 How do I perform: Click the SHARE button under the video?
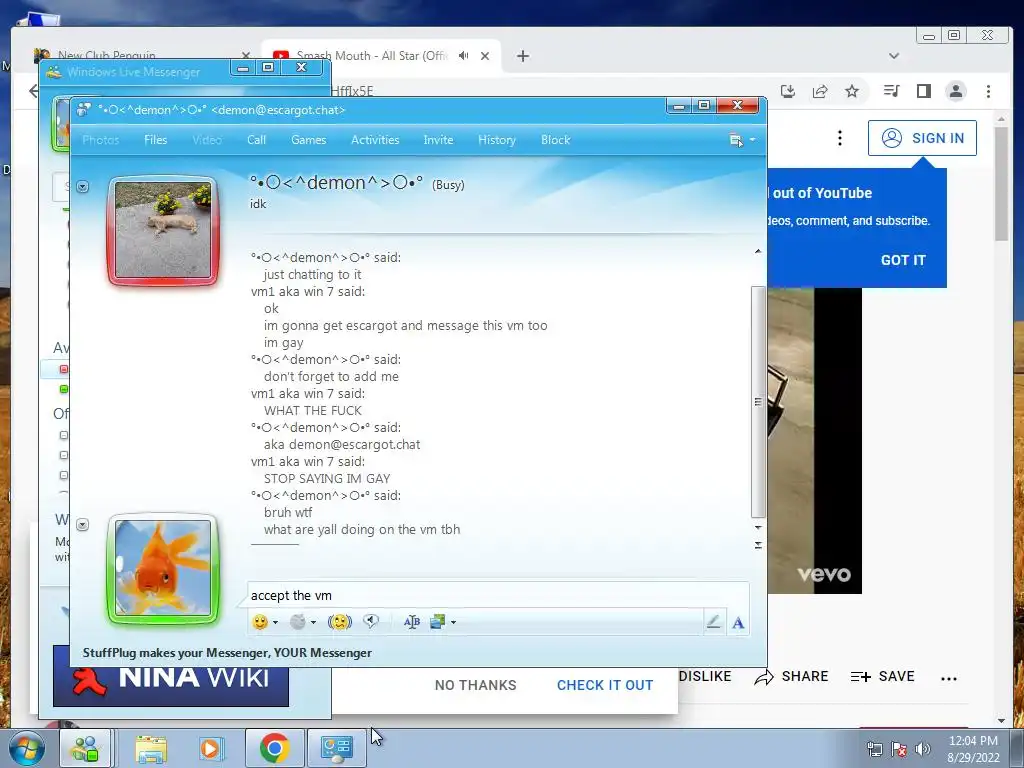(791, 677)
